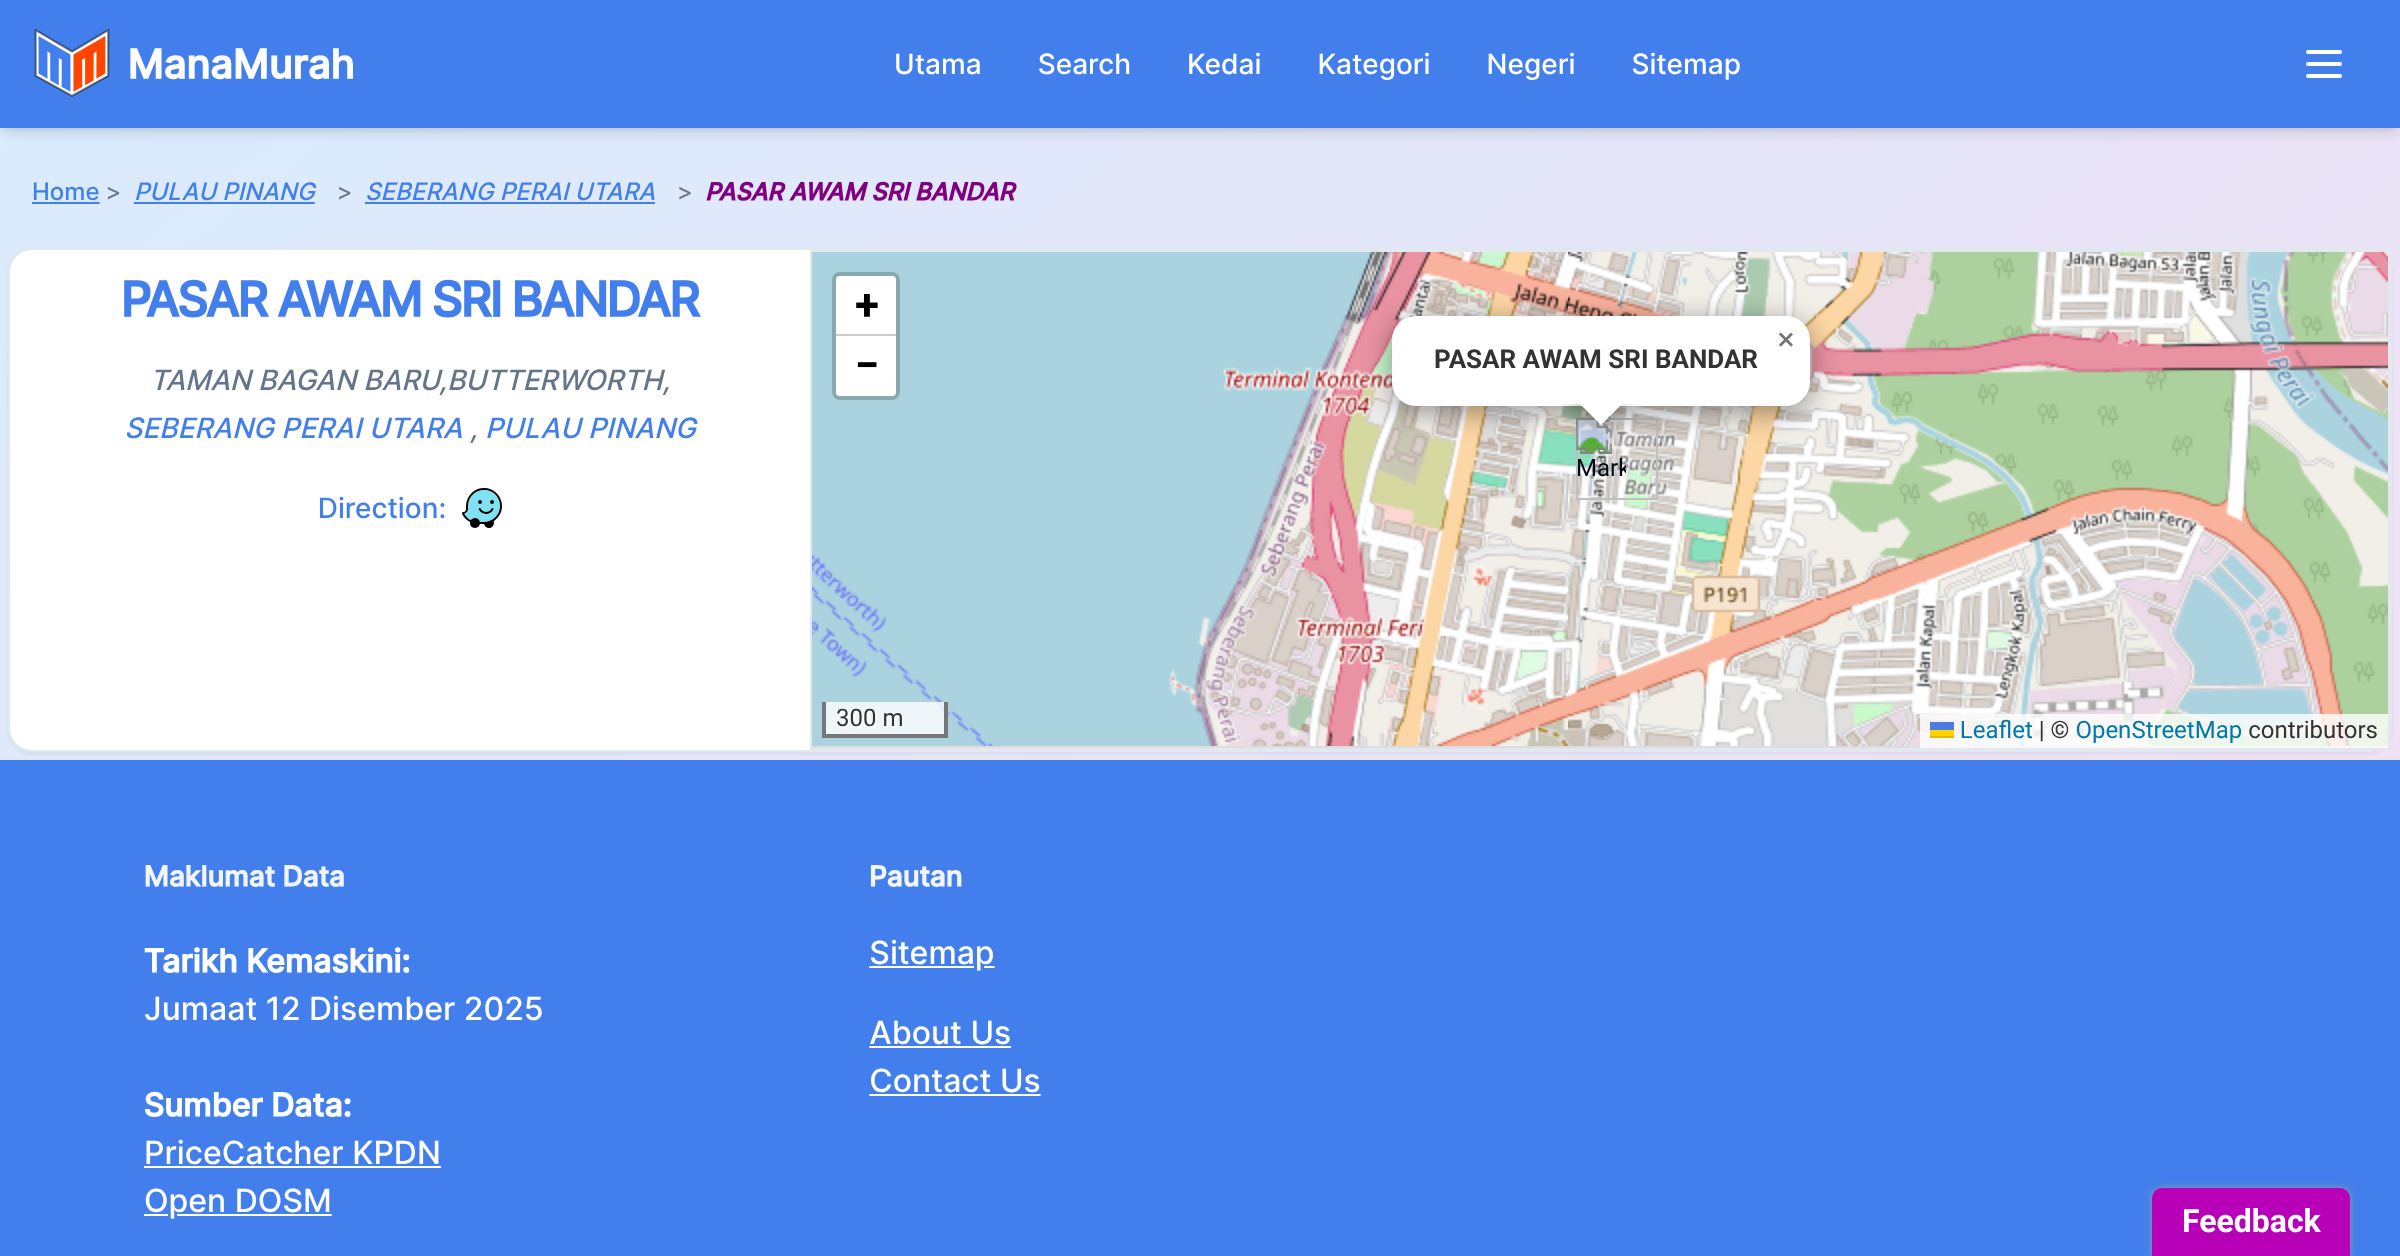2400x1256 pixels.
Task: Click the ManaMurah logo icon
Action: tap(71, 63)
